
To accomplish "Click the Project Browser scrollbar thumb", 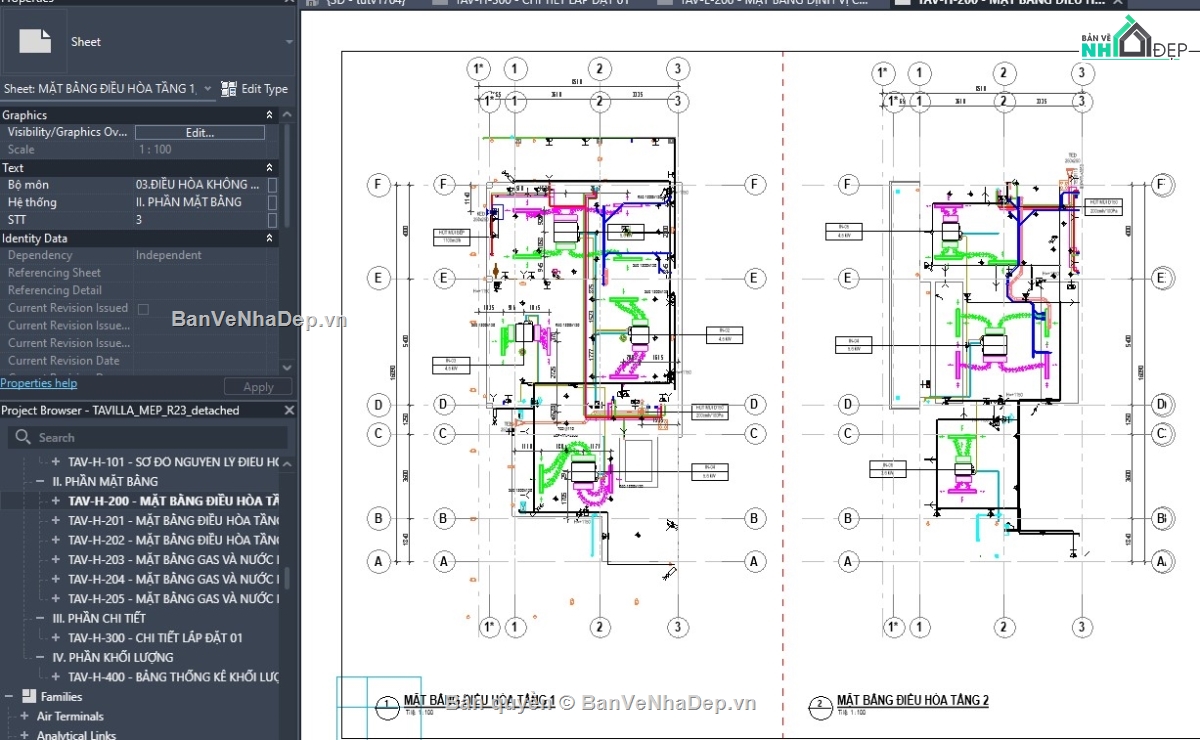I will 289,578.
